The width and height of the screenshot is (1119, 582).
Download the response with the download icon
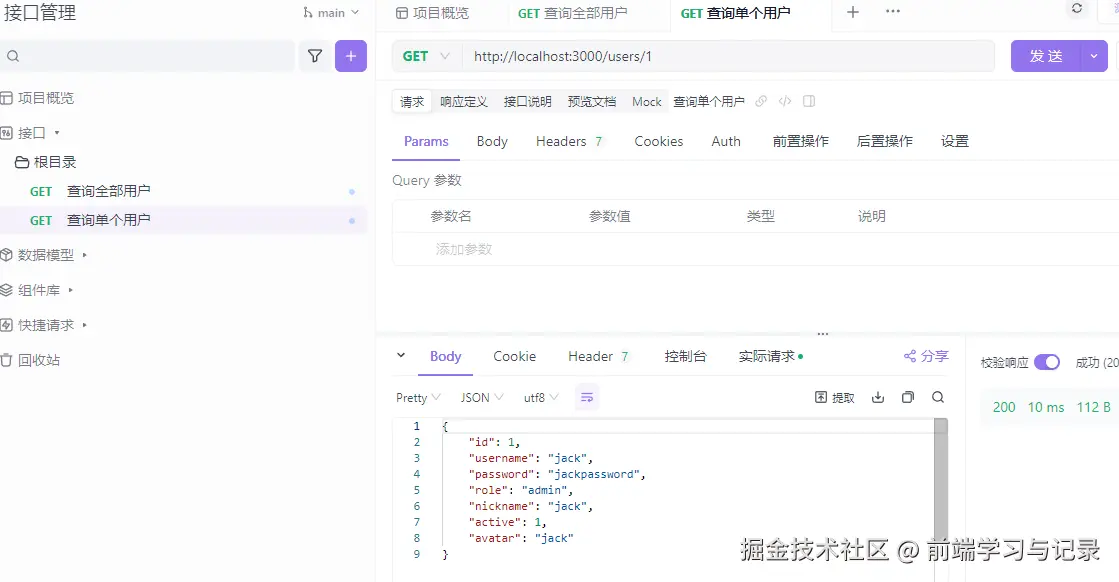[x=878, y=397]
